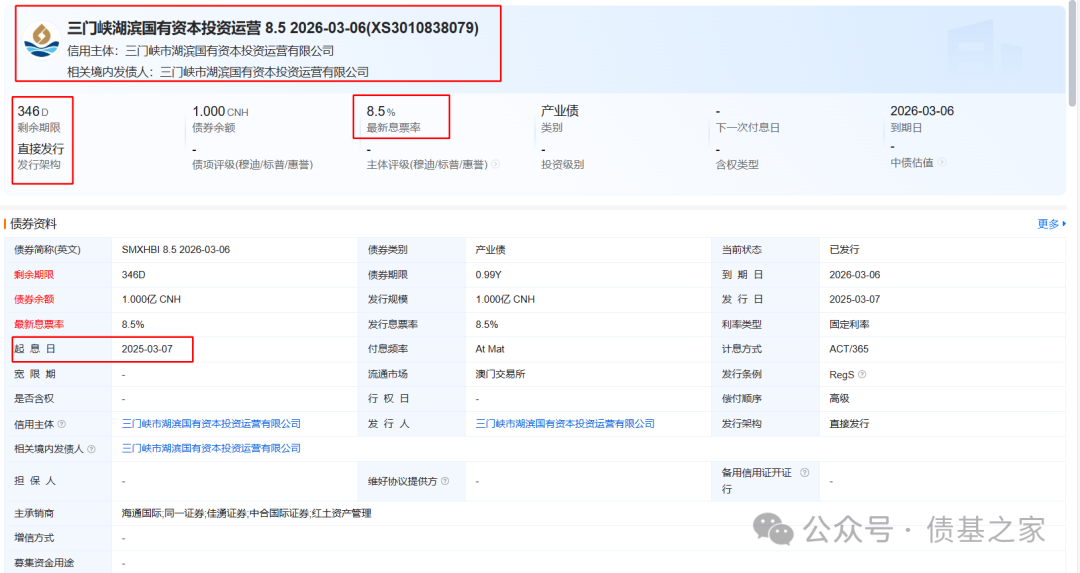Image resolution: width=1080 pixels, height=573 pixels.
Task: Click red 剩余期限 label in table
Action: click(34, 275)
